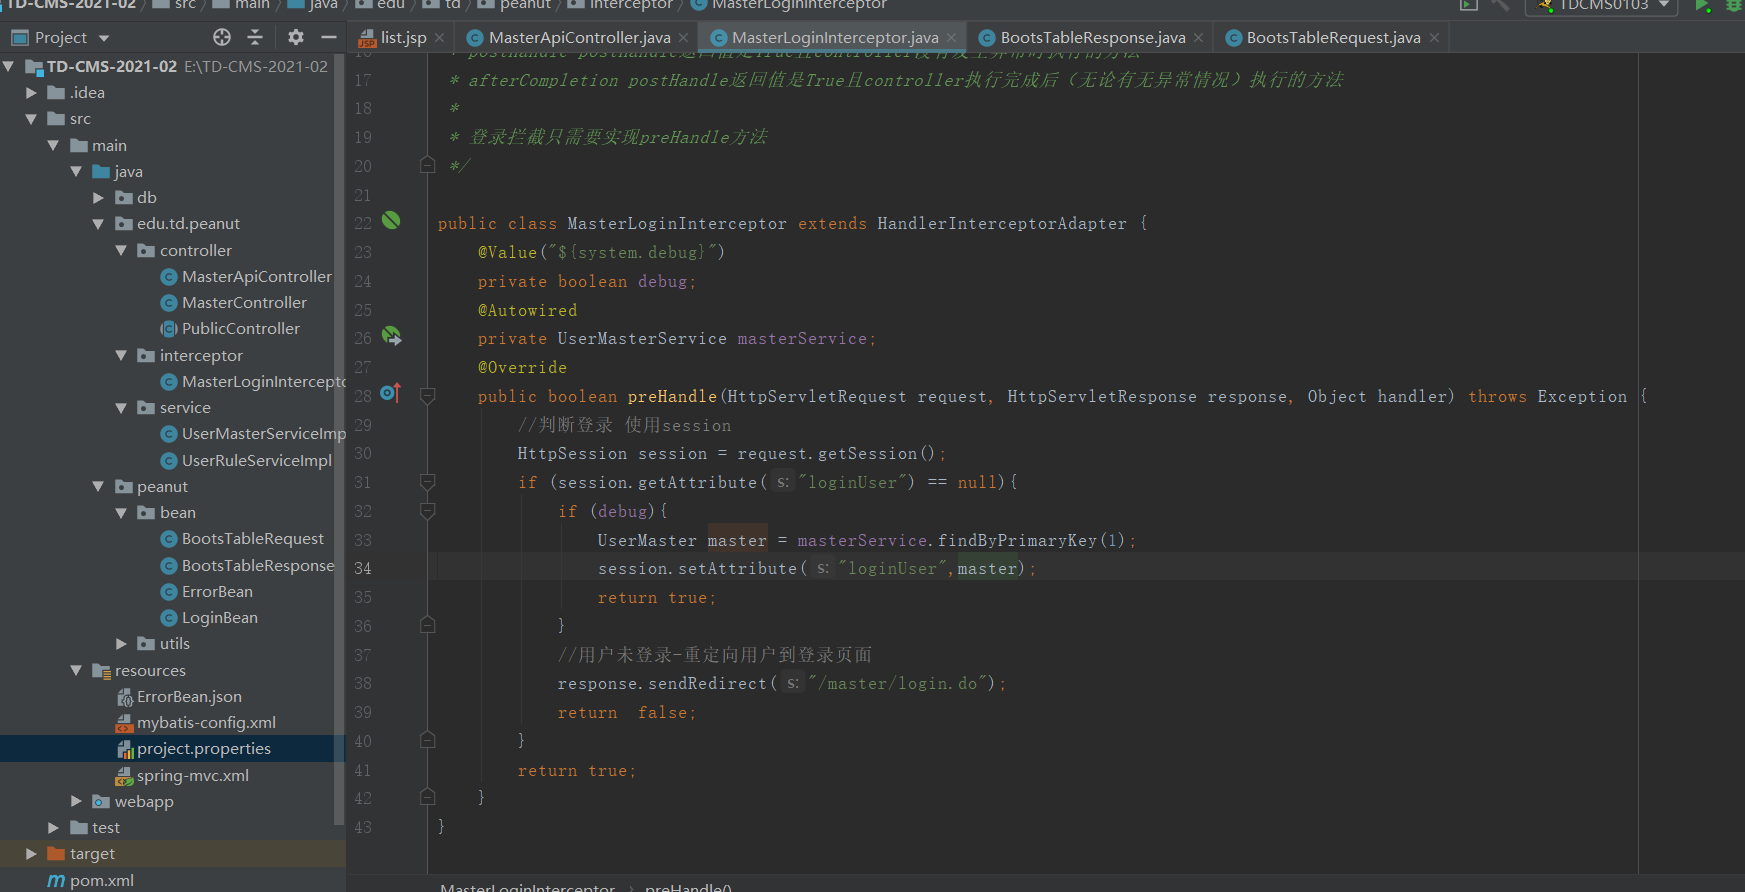
Task: Click autowired dependency gutter icon line 26
Action: [x=391, y=336]
